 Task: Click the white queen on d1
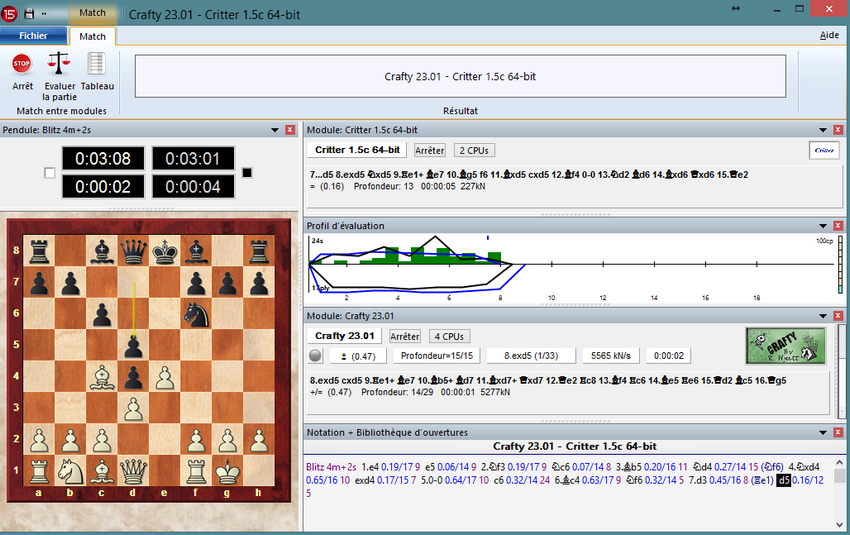tap(133, 472)
